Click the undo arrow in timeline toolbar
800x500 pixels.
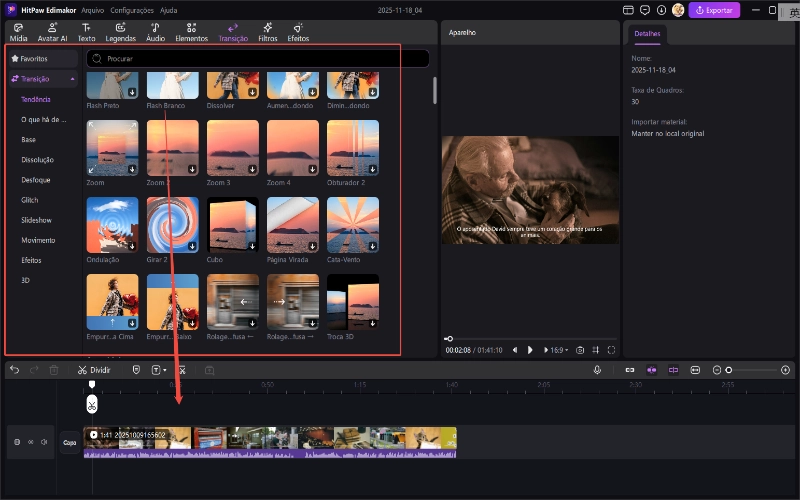(x=14, y=370)
